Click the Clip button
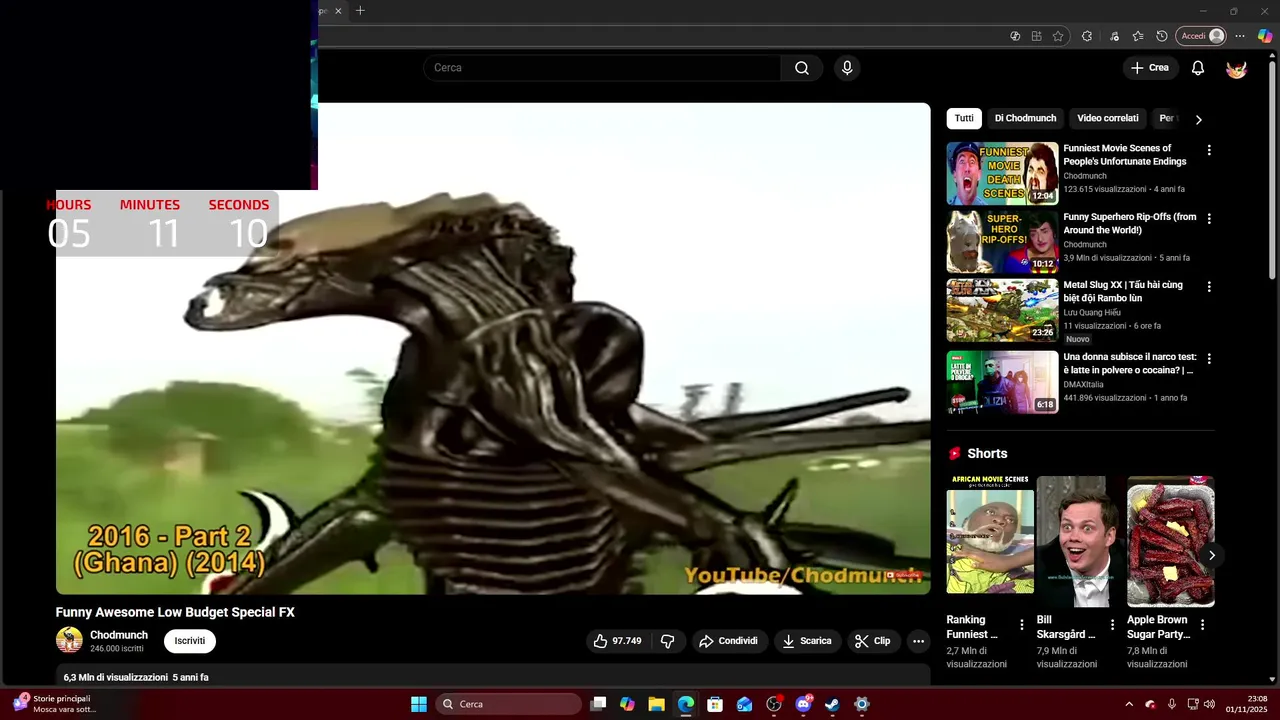This screenshot has width=1280, height=720. click(x=873, y=641)
